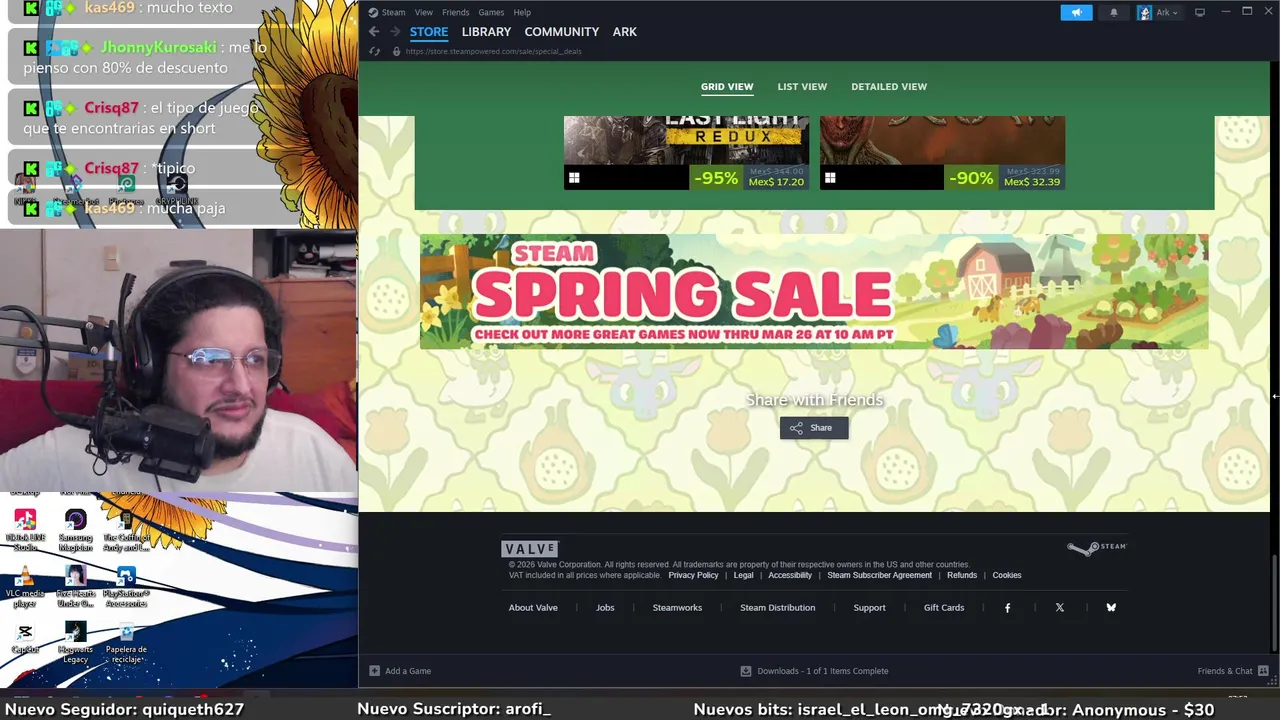The height and width of the screenshot is (720, 1280).
Task: Open Five Hearts Under One desktop shortcut
Action: click(x=75, y=587)
